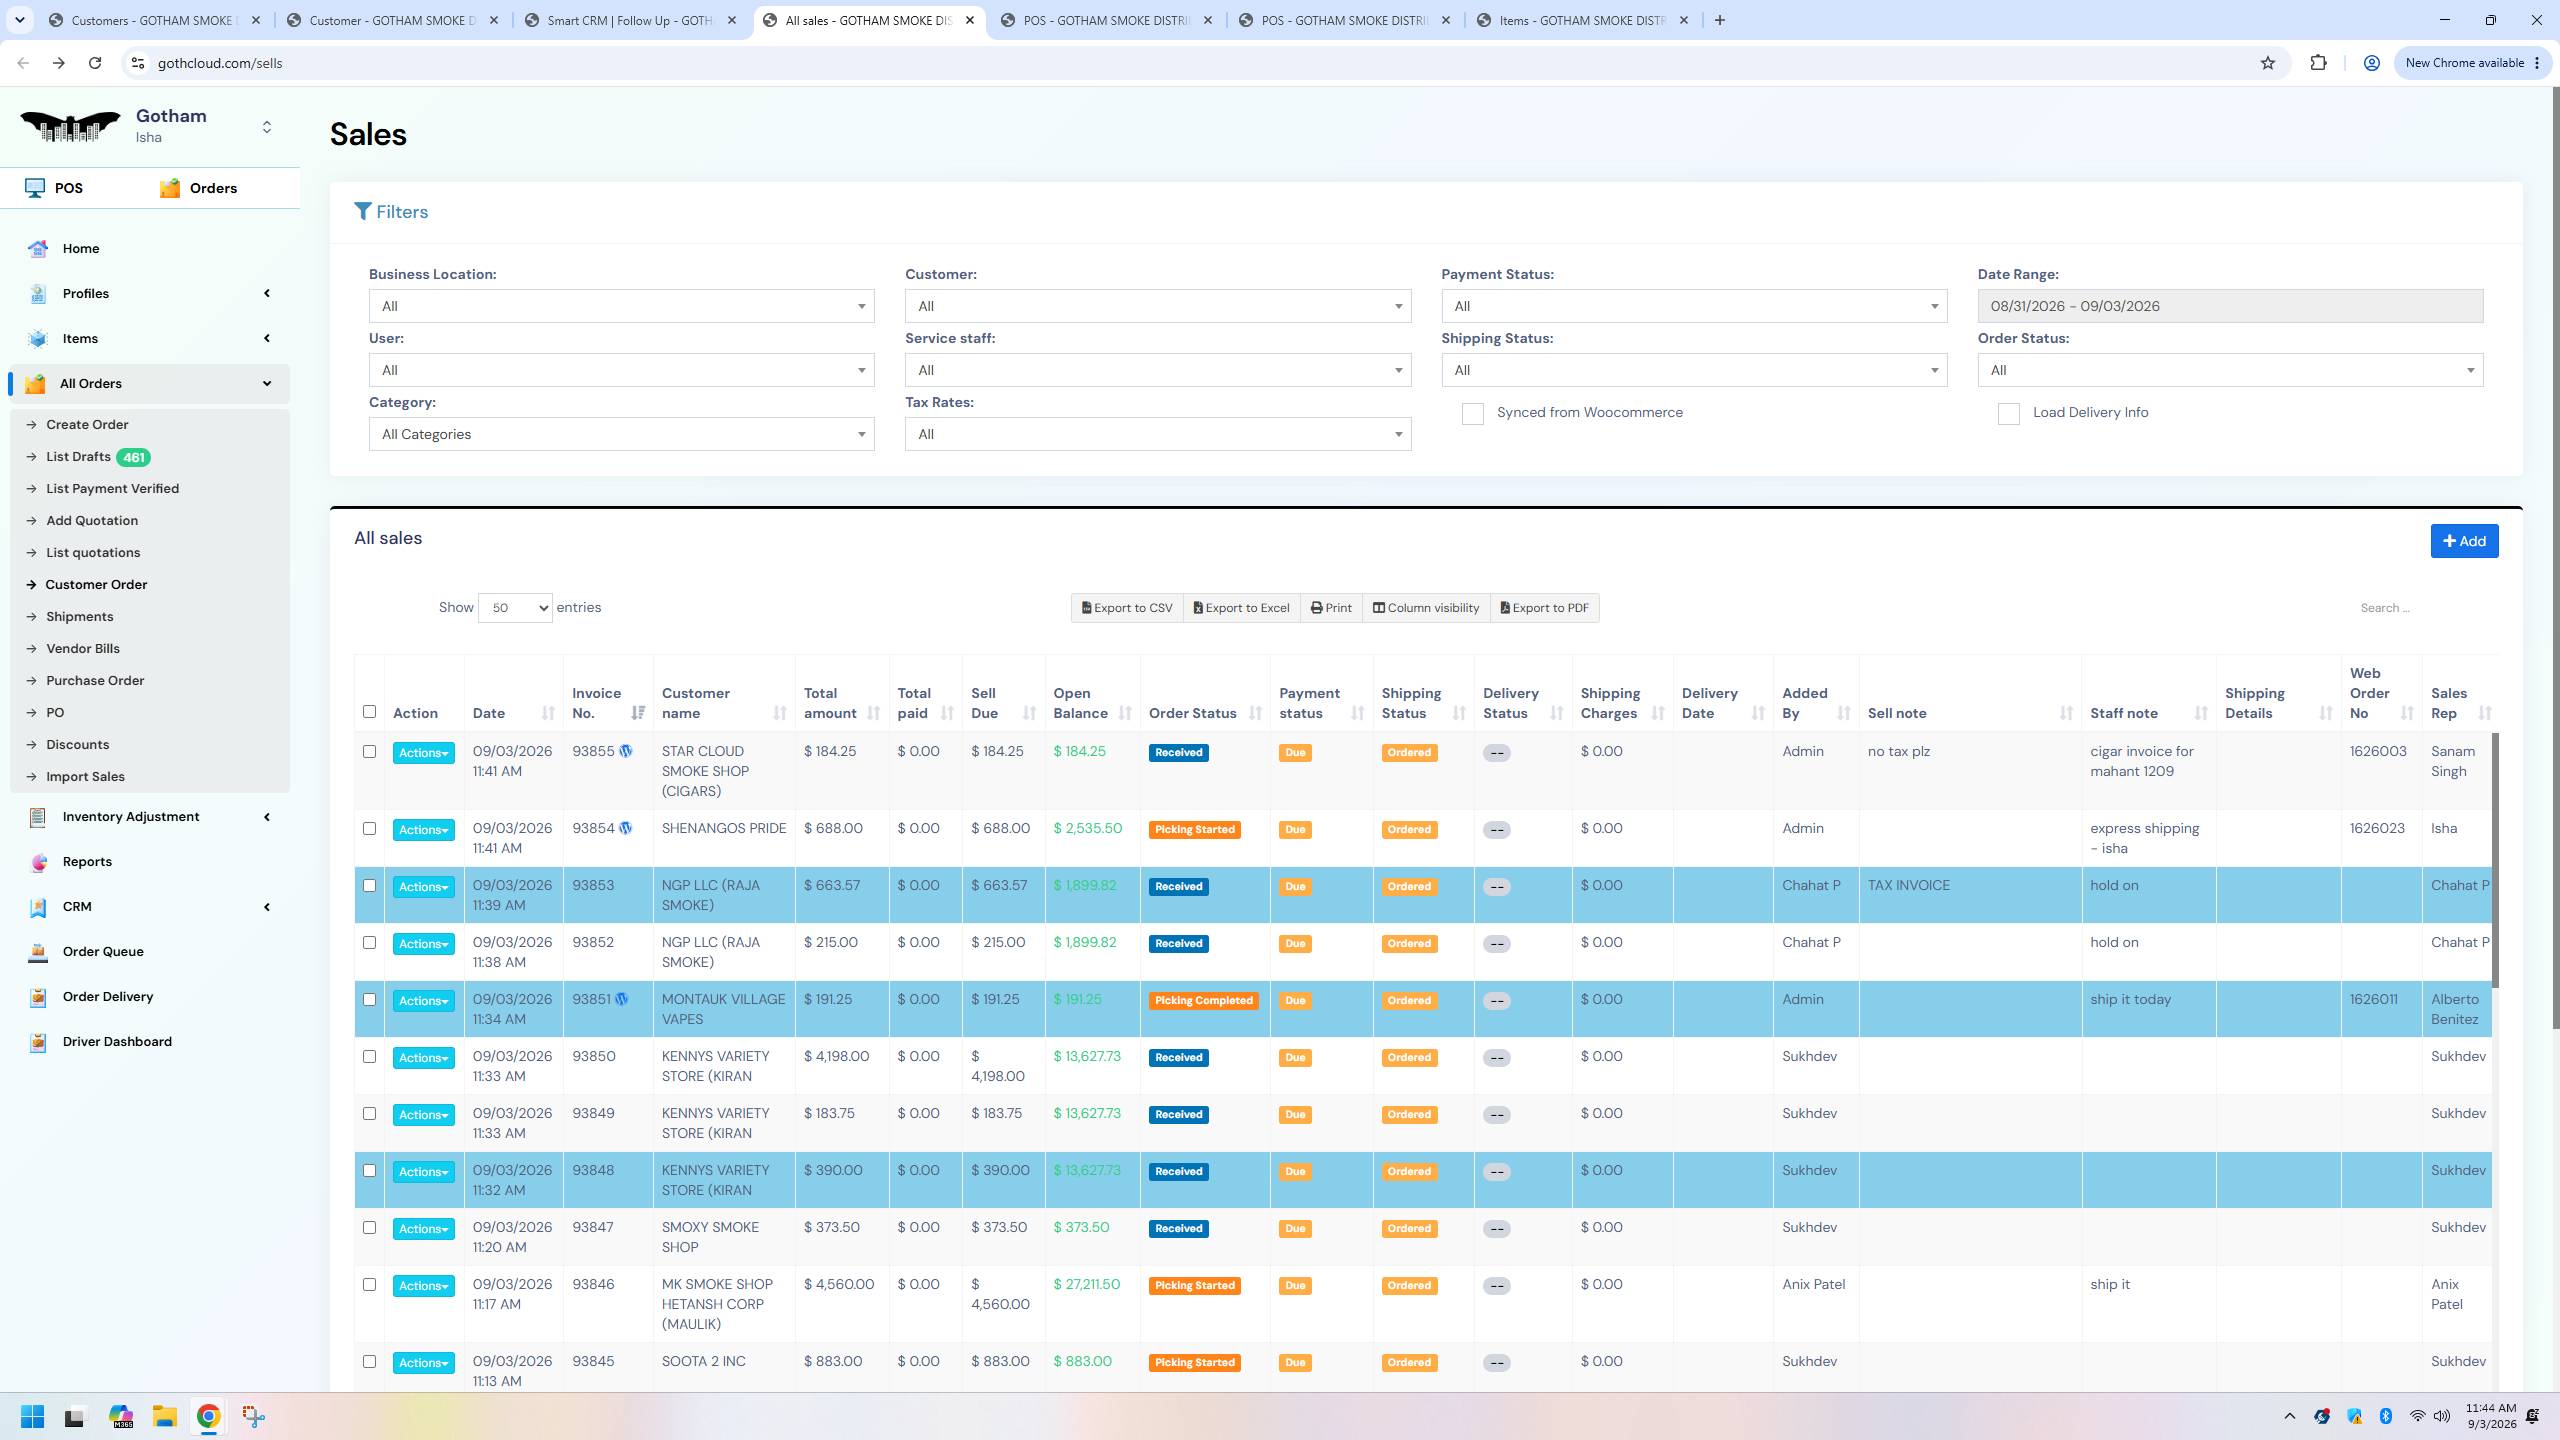Export sales table to Excel
The height and width of the screenshot is (1440, 2560).
click(1241, 608)
